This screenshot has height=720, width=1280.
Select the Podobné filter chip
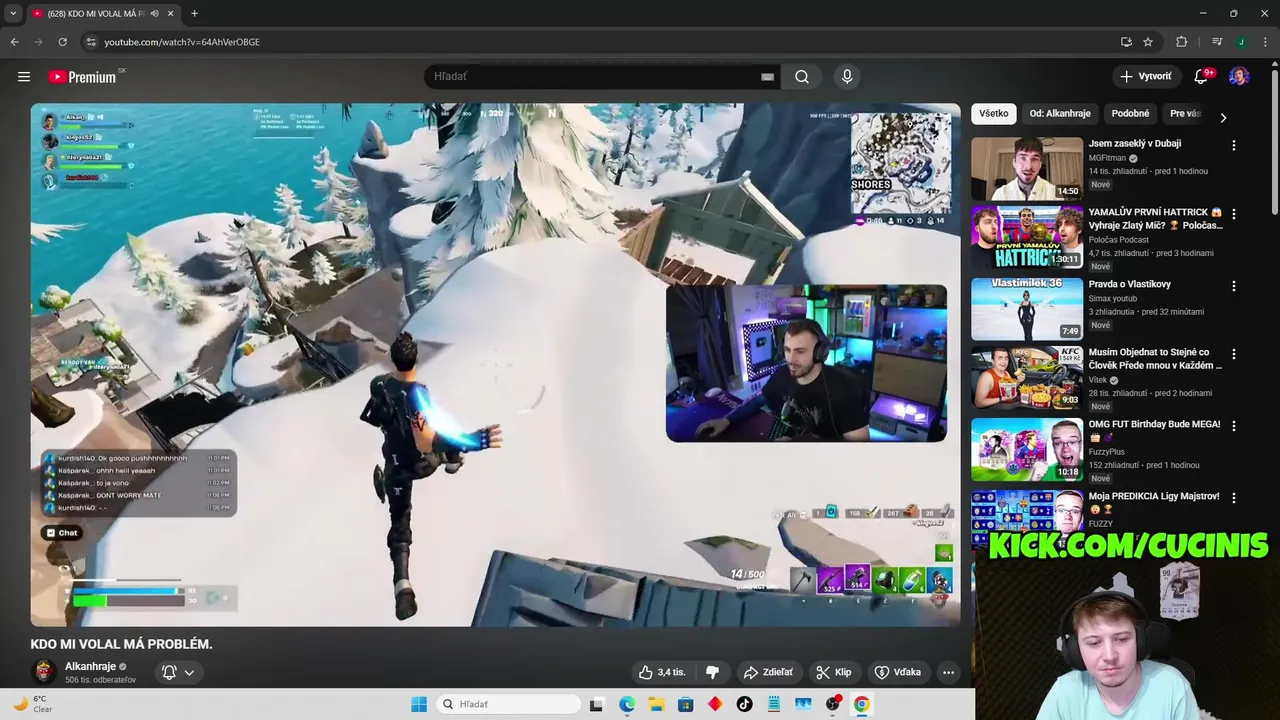(1130, 114)
